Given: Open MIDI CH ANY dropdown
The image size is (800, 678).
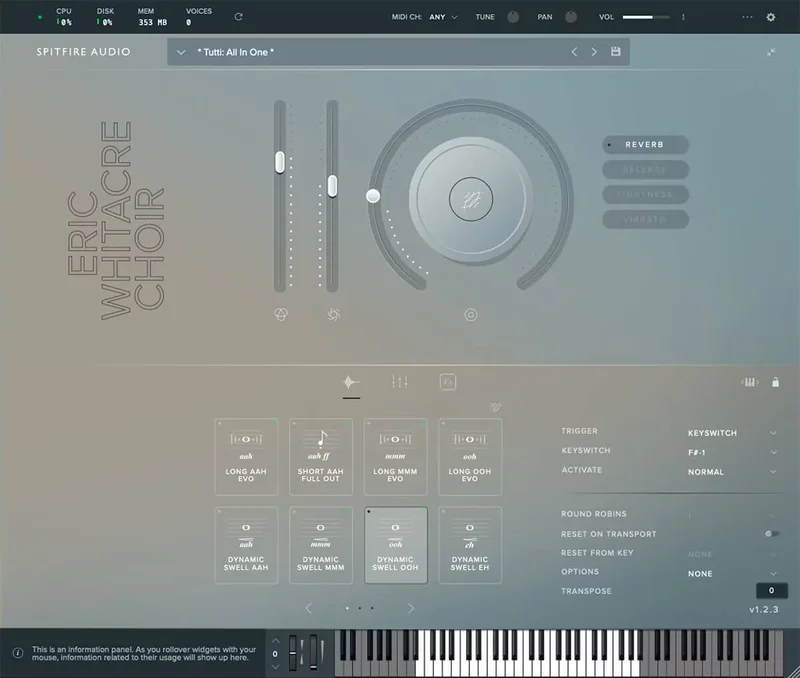Looking at the screenshot, I should [x=443, y=17].
